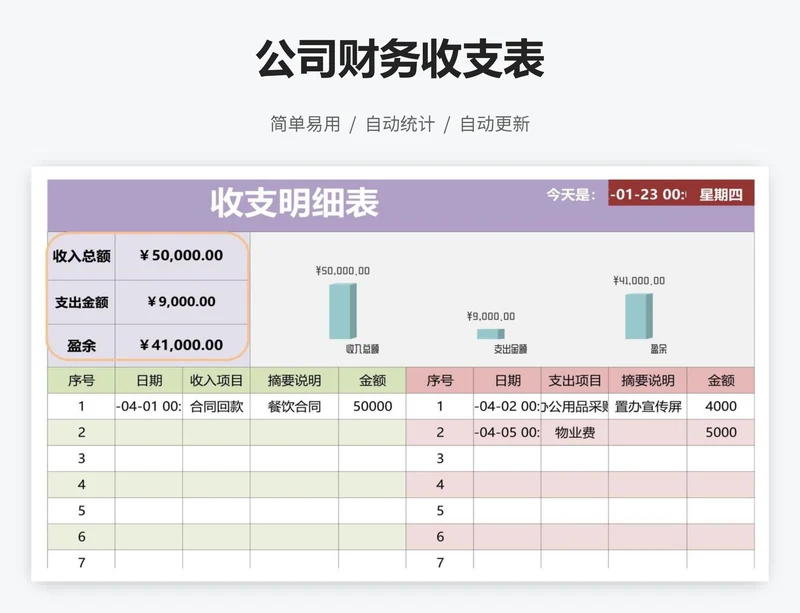Select the expense date cell -04-05 00:
This screenshot has height=613, width=800.
[508, 432]
